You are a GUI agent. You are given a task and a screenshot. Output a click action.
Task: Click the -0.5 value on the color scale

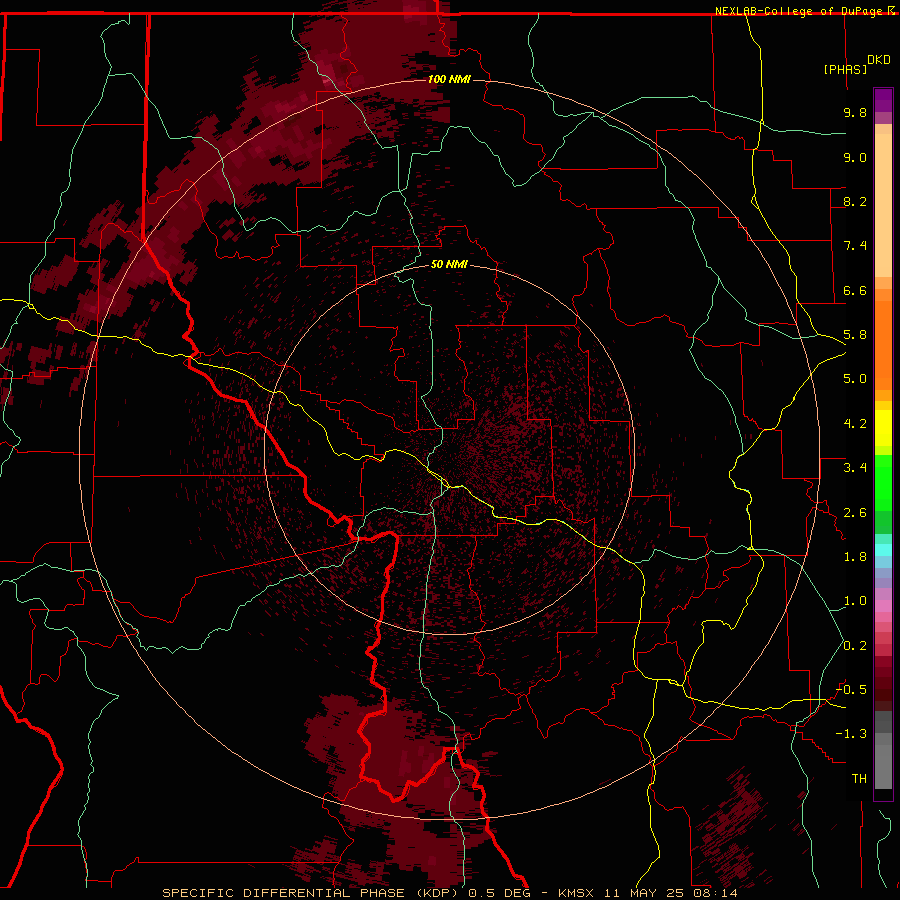point(851,690)
